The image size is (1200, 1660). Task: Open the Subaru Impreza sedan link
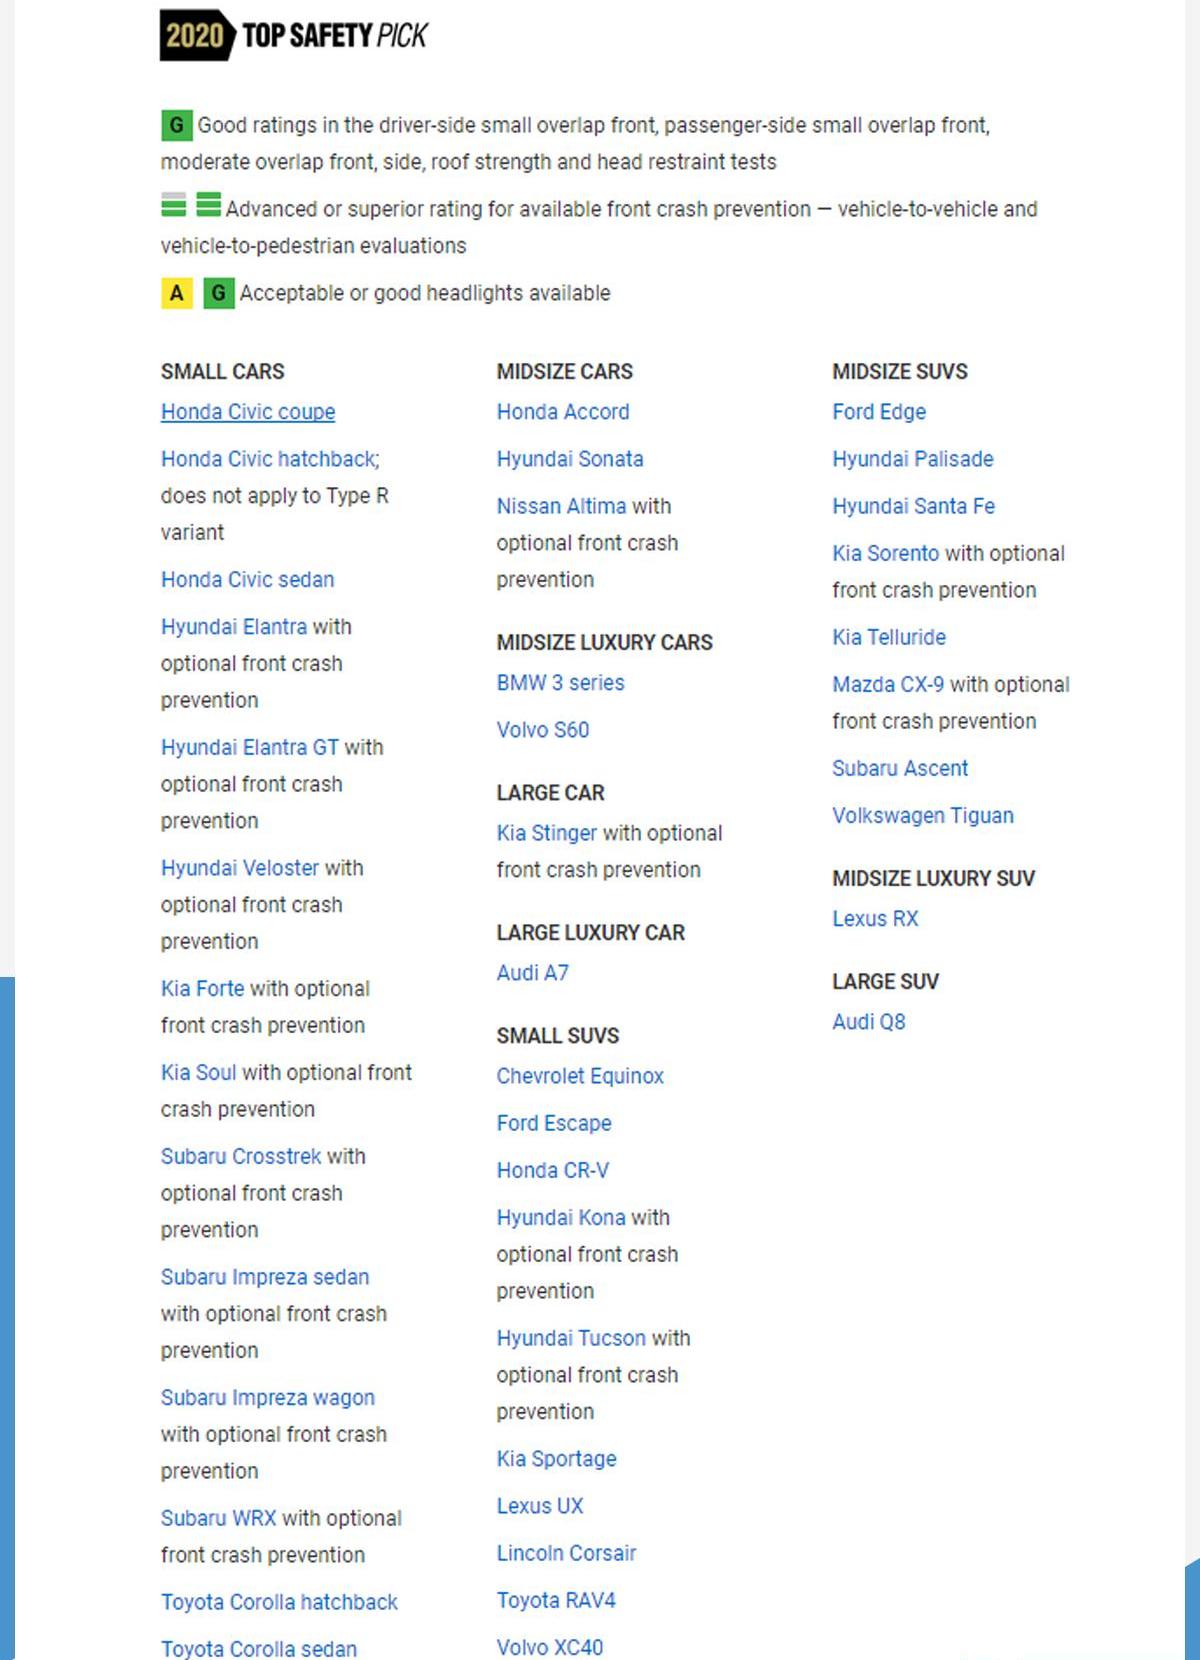point(265,1277)
